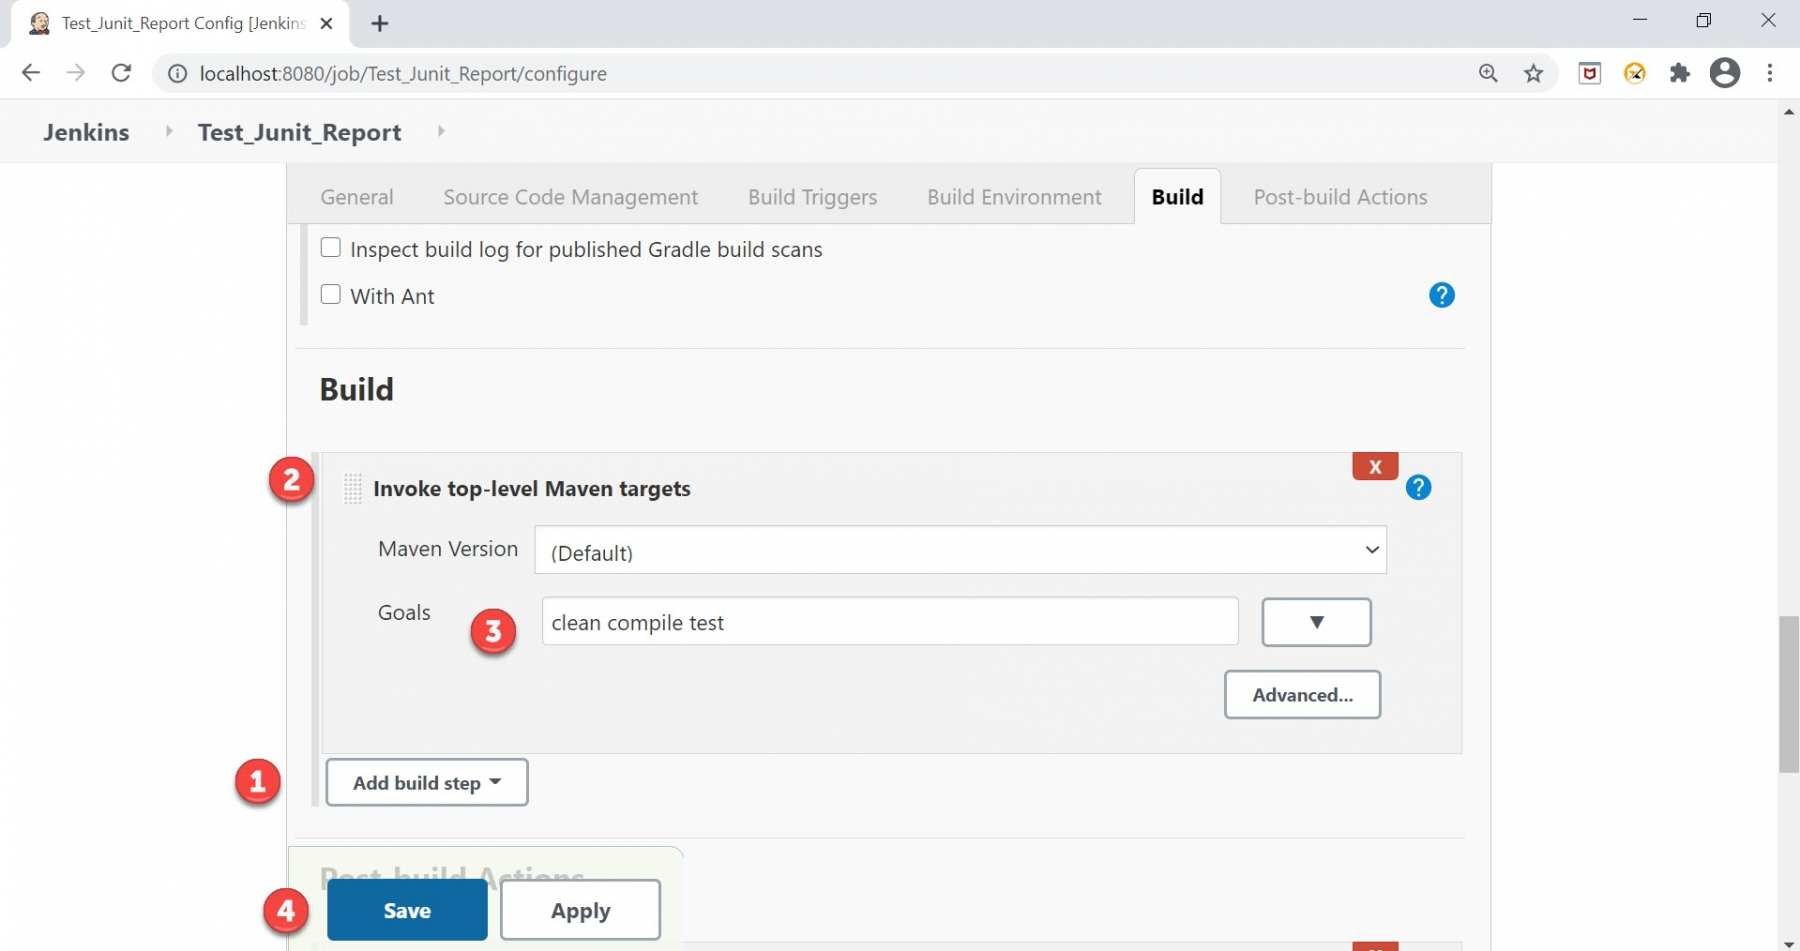The height and width of the screenshot is (951, 1800).
Task: Switch to General tab
Action: pos(357,197)
